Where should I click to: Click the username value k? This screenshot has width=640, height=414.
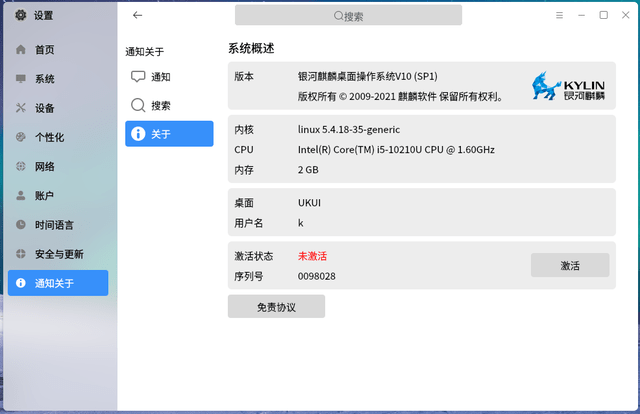tap(300, 223)
